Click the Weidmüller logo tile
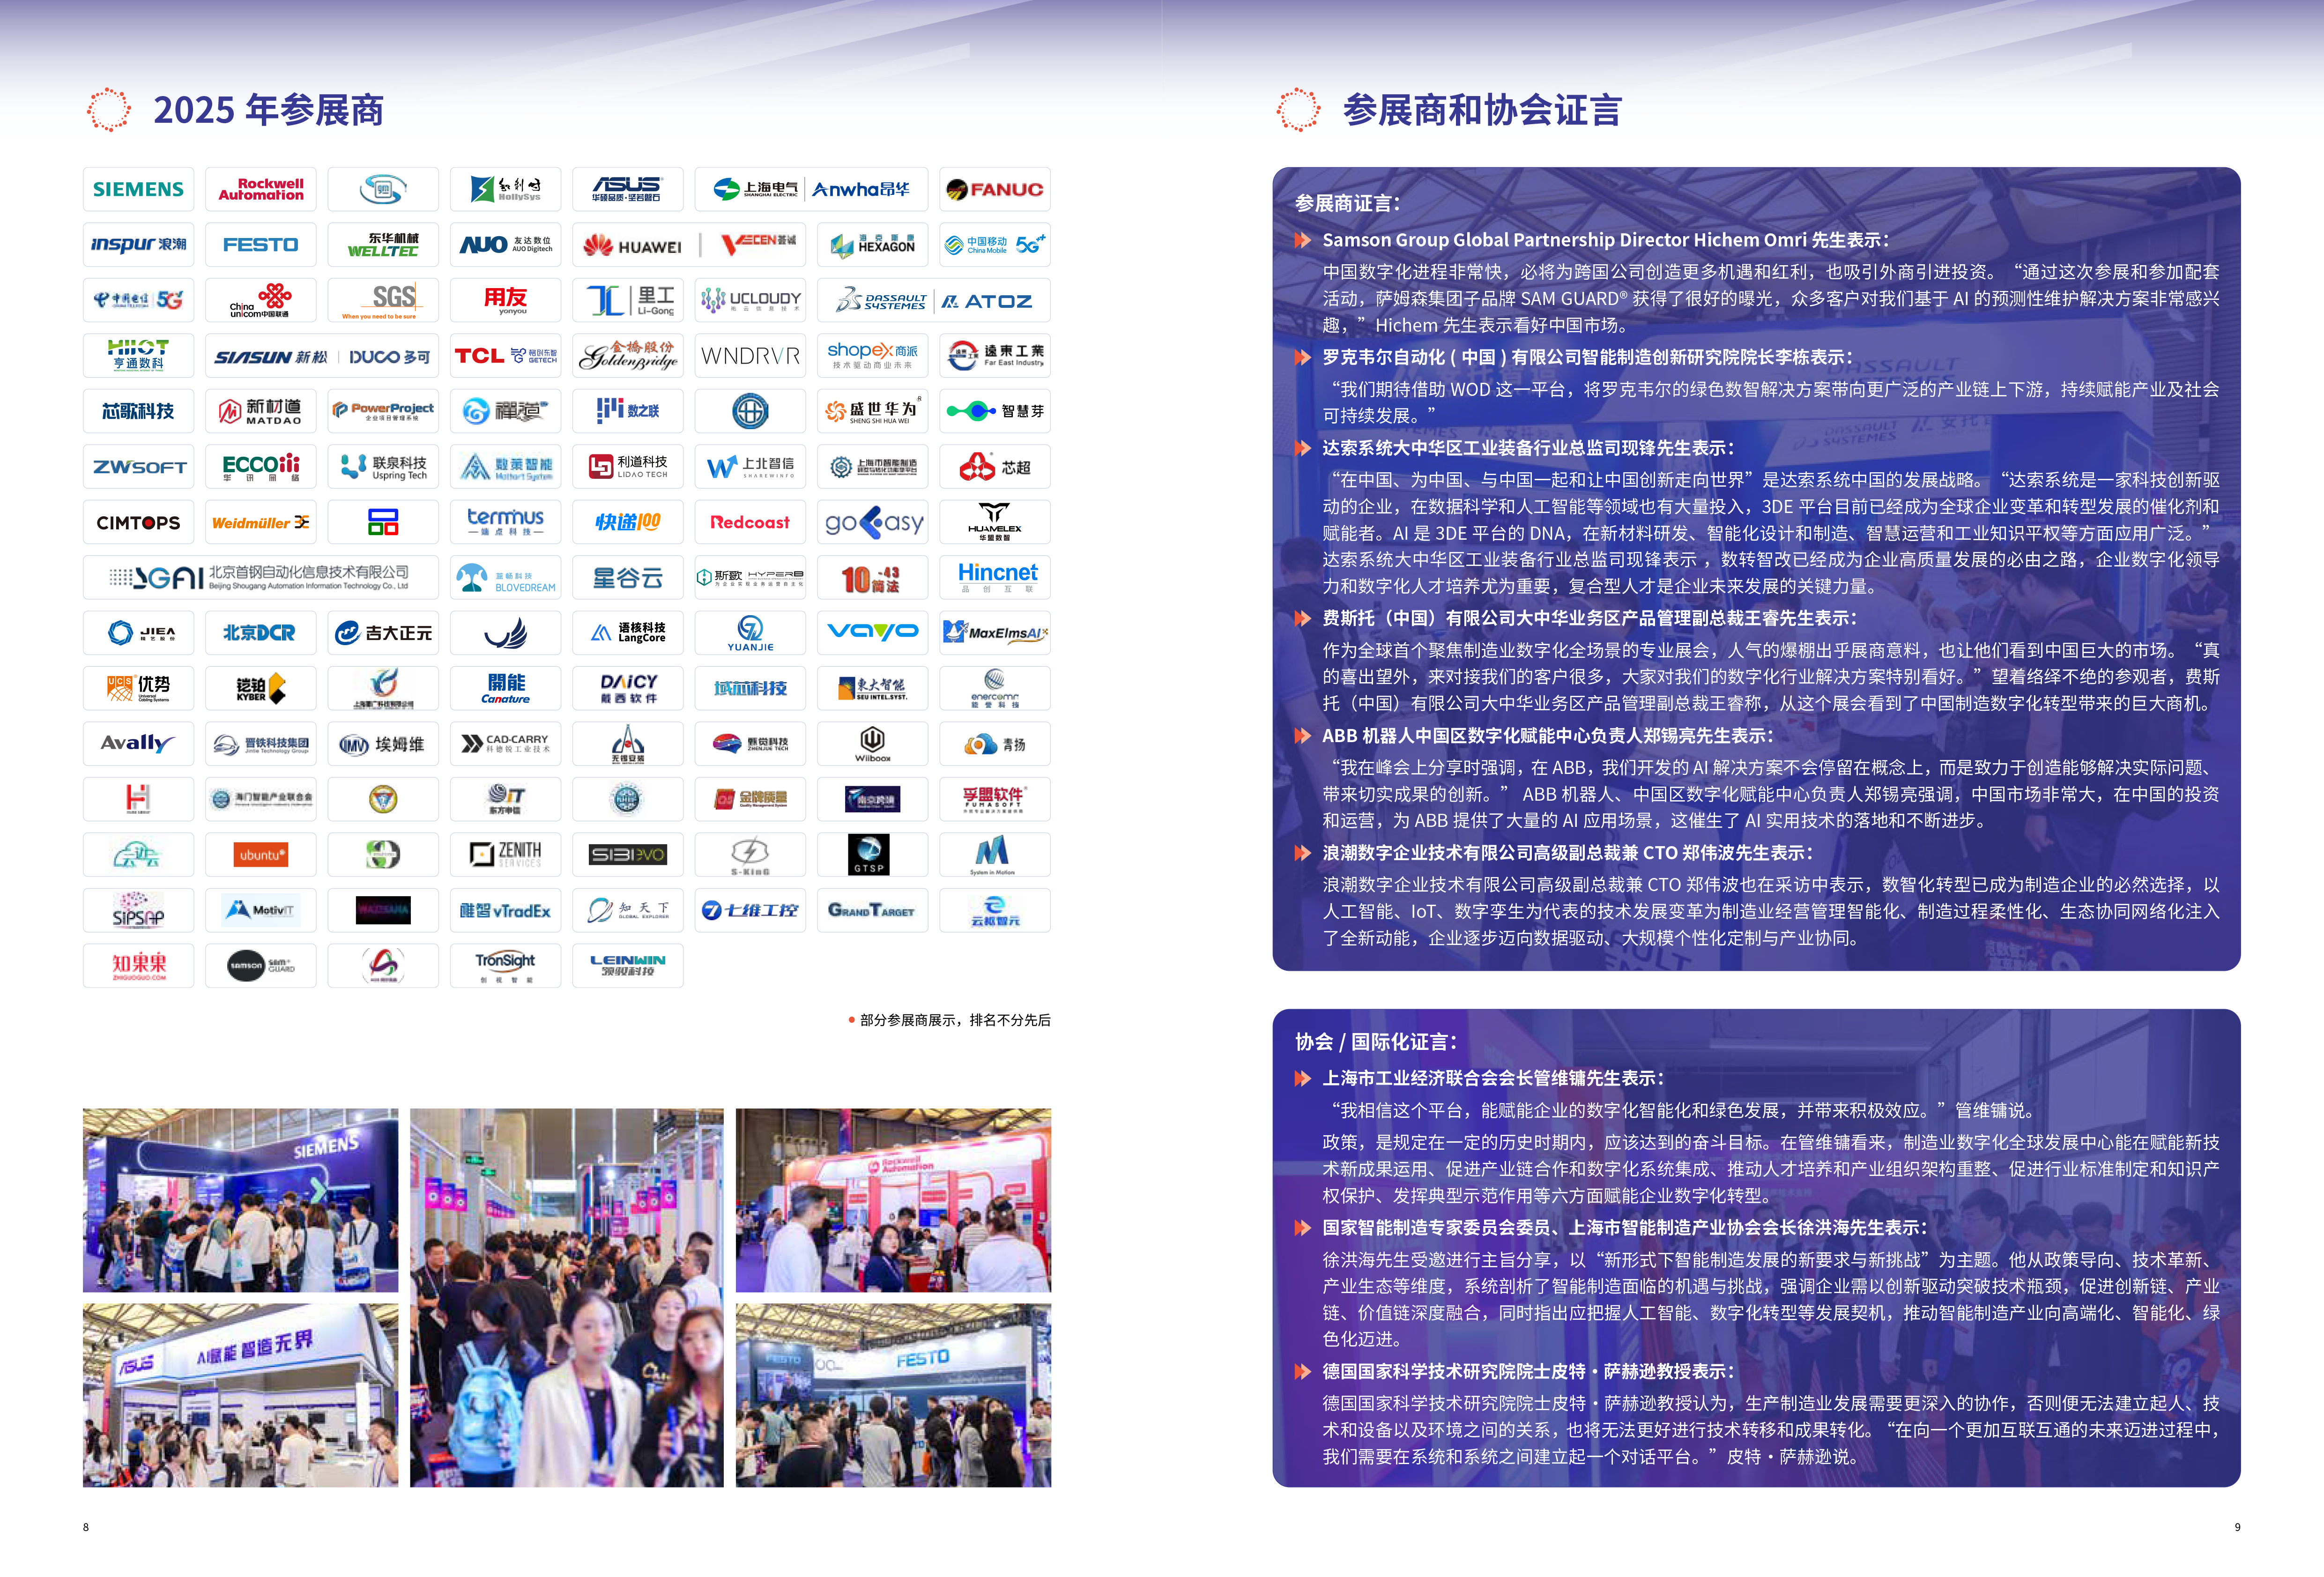The image size is (2324, 1577). pos(260,522)
